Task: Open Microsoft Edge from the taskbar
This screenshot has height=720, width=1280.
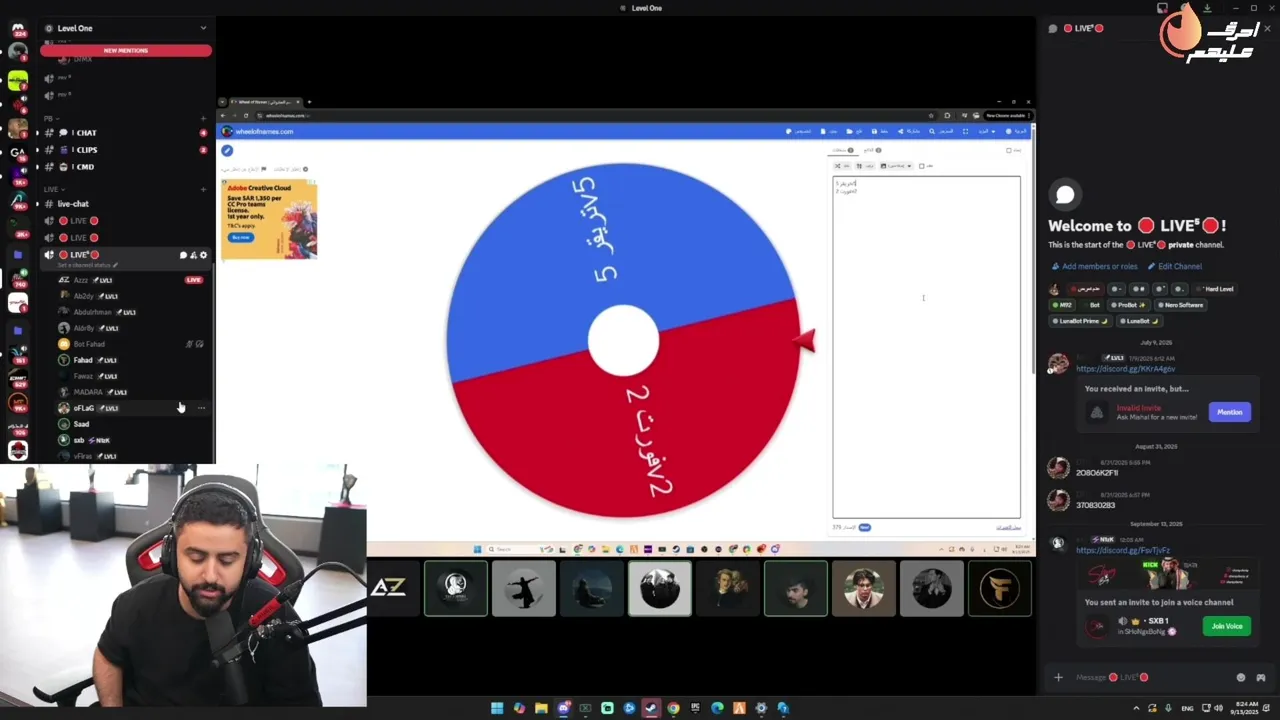Action: pos(717,708)
